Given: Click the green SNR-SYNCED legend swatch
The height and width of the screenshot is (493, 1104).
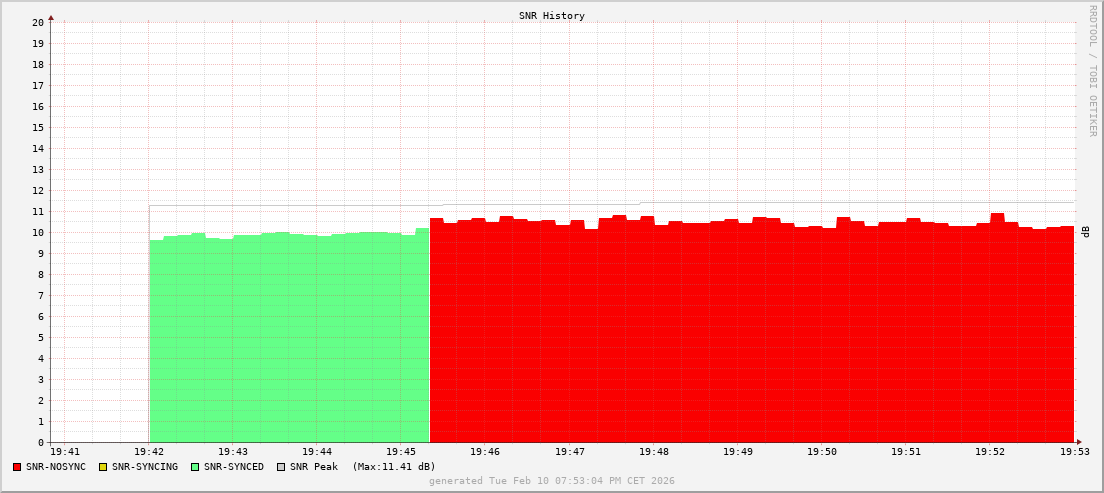Looking at the screenshot, I should pyautogui.click(x=195, y=467).
